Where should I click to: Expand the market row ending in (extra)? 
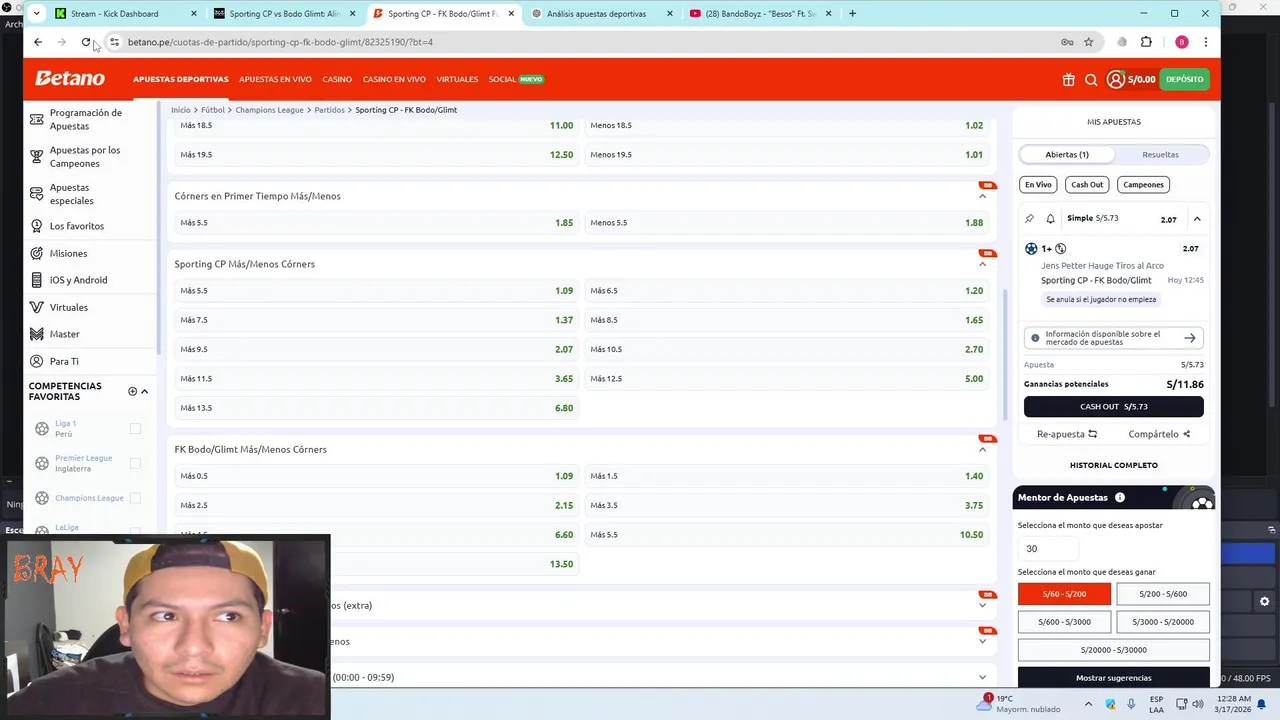982,605
